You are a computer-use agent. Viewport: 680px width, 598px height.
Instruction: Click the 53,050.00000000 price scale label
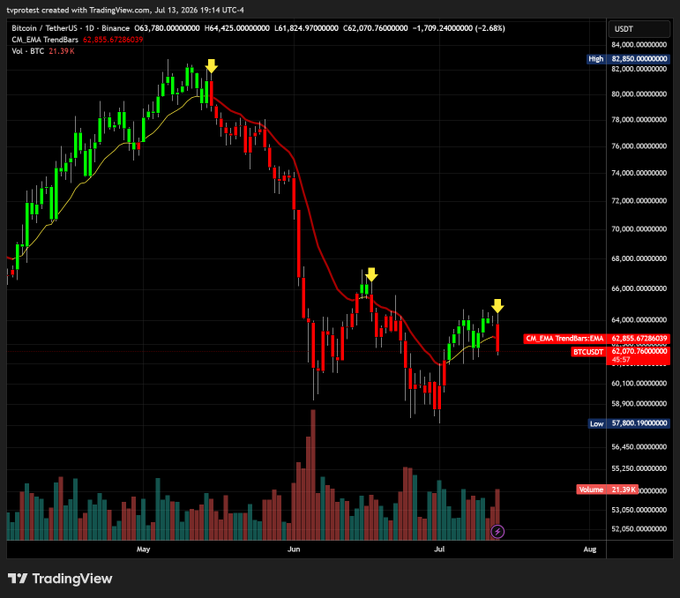(639, 510)
